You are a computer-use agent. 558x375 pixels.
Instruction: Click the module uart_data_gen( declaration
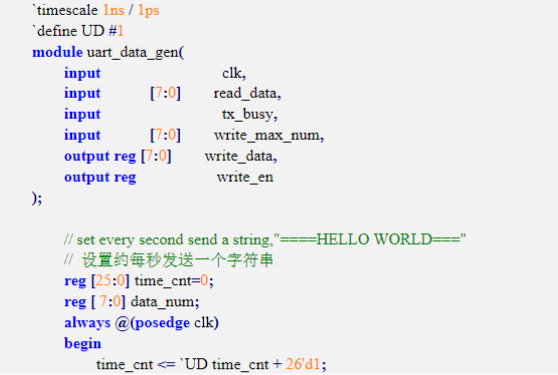(108, 52)
